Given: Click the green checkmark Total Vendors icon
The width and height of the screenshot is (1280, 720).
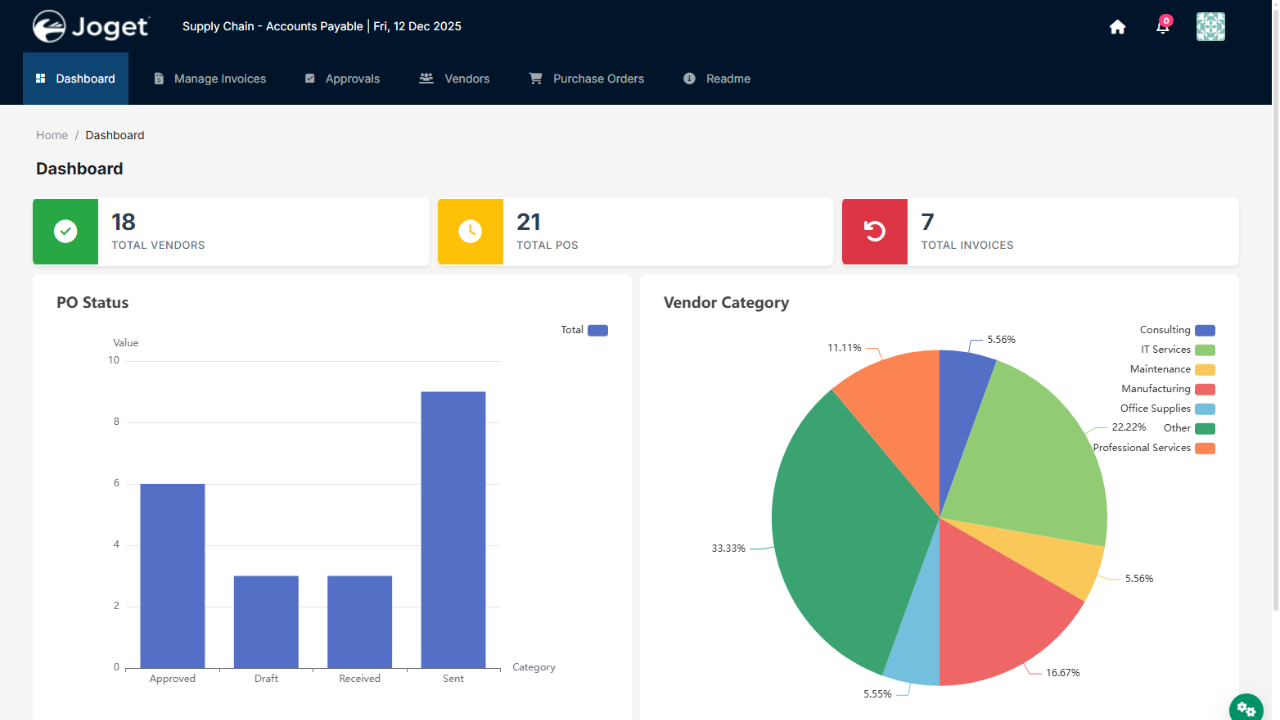Looking at the screenshot, I should (65, 231).
